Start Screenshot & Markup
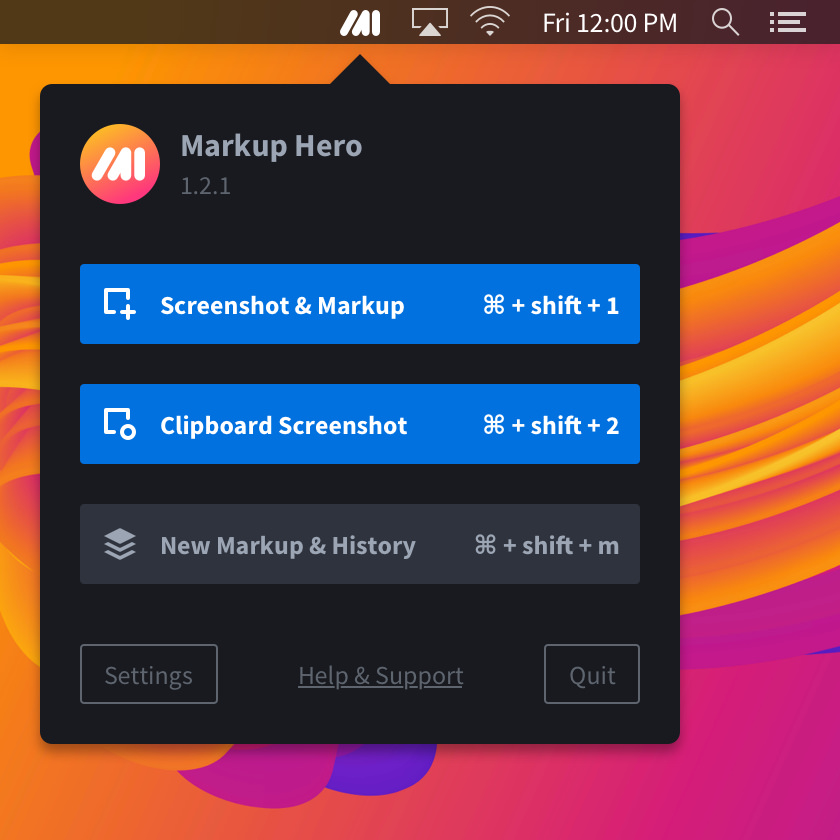 (x=282, y=305)
